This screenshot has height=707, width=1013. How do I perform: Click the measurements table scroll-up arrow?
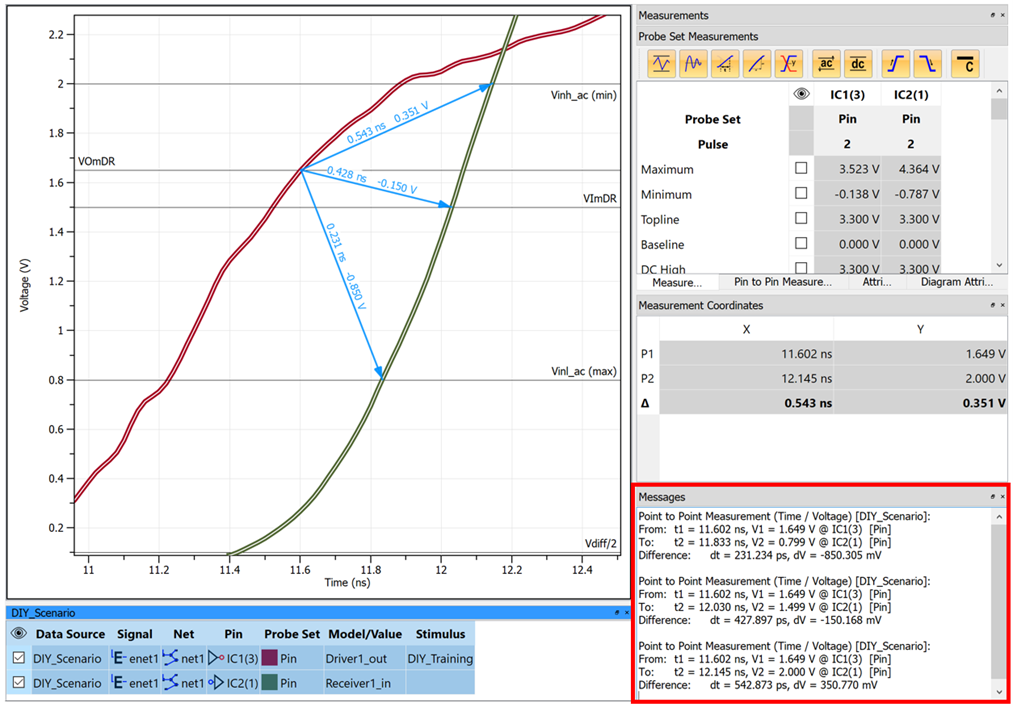click(x=999, y=90)
